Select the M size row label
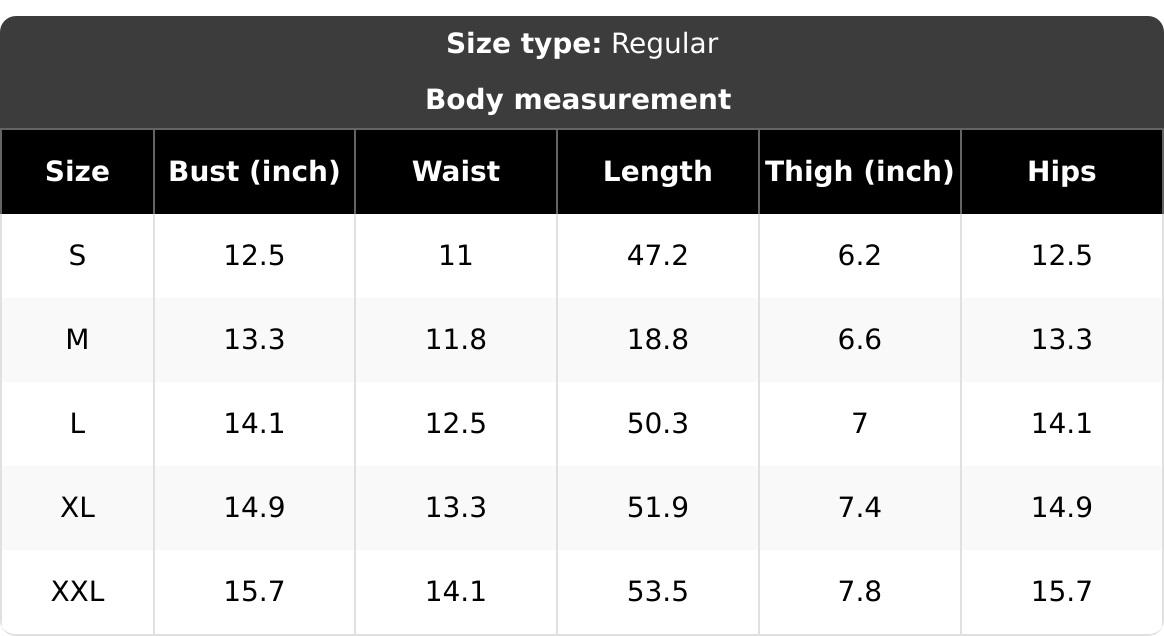The width and height of the screenshot is (1164, 636). [x=77, y=340]
